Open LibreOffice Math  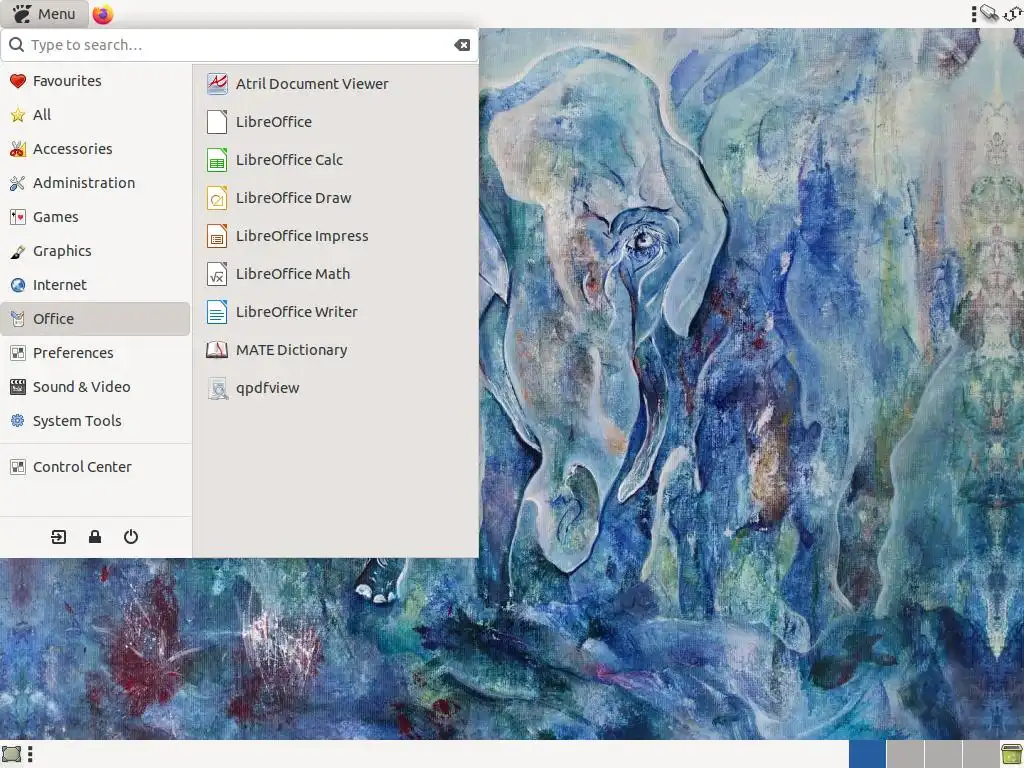pyautogui.click(x=336, y=274)
